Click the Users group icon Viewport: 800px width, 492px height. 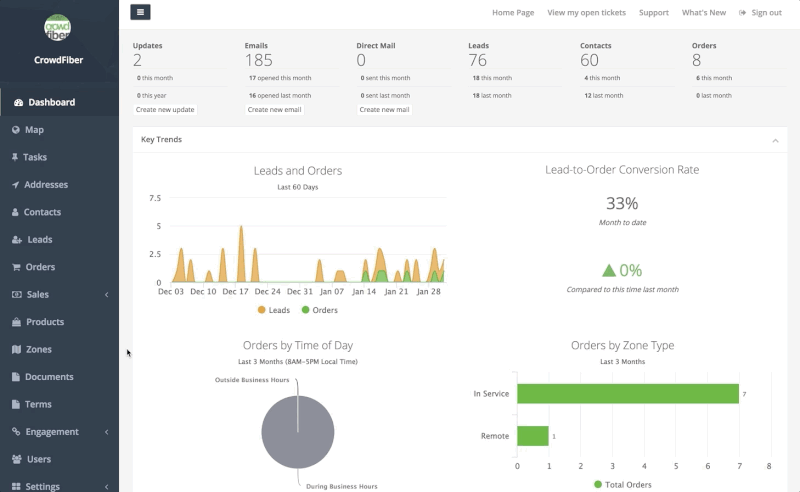17,459
